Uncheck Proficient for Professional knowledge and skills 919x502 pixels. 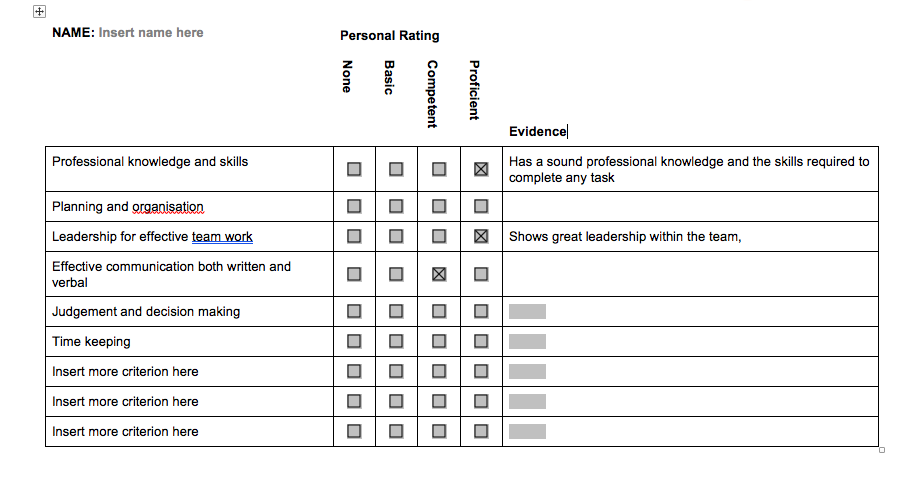(481, 169)
